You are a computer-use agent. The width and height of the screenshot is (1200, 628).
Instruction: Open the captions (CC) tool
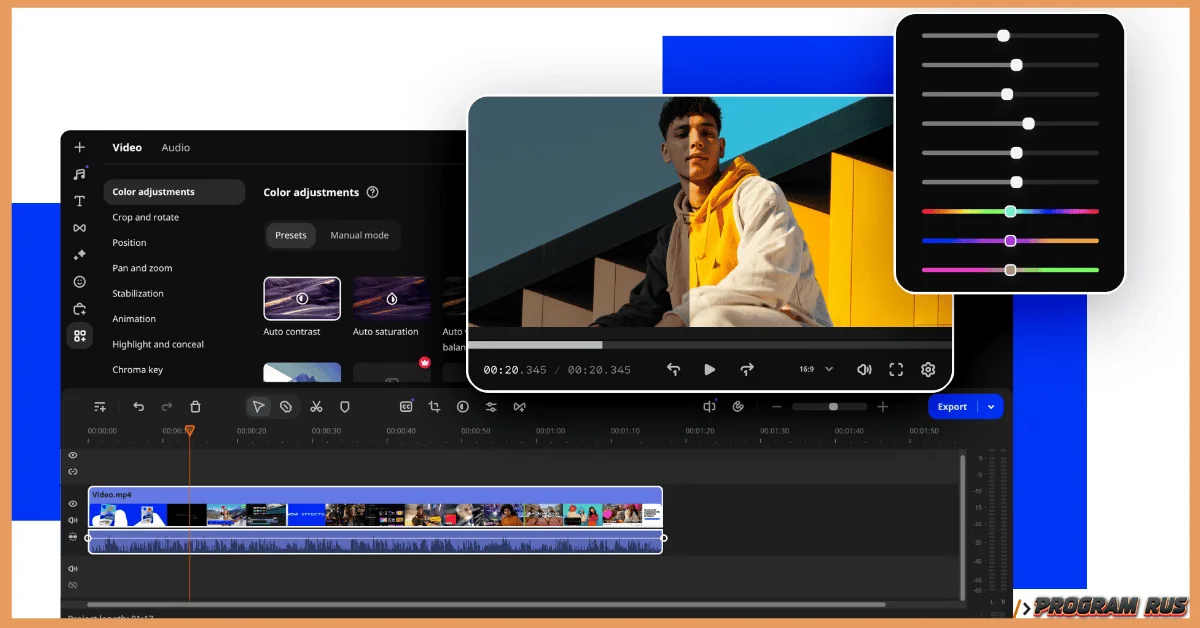click(405, 406)
